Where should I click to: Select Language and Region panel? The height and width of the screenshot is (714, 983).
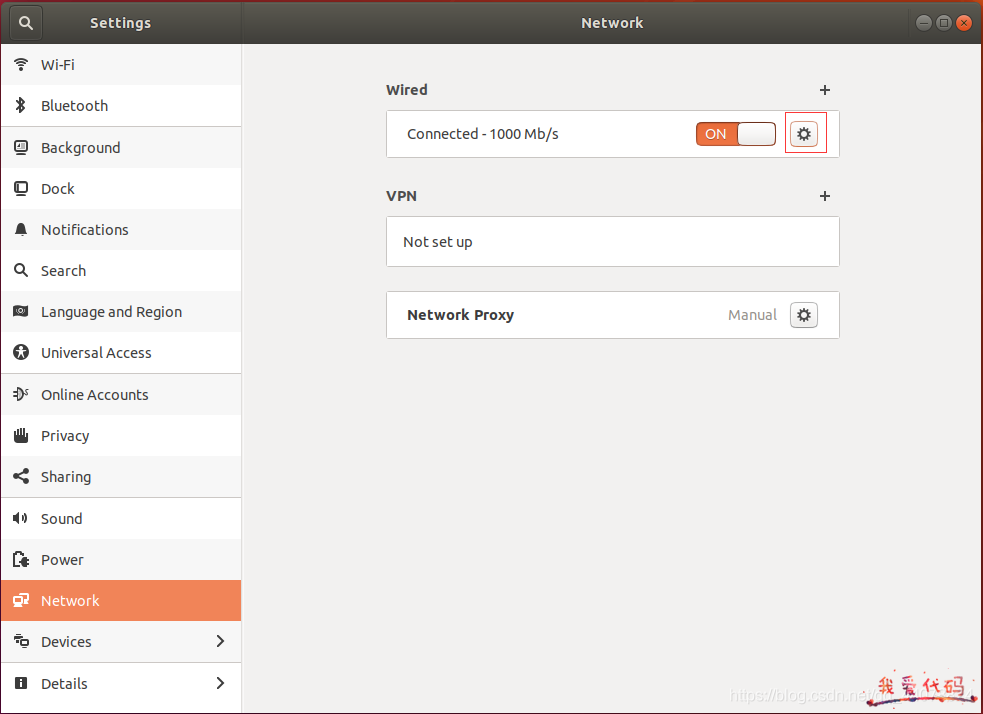click(121, 312)
